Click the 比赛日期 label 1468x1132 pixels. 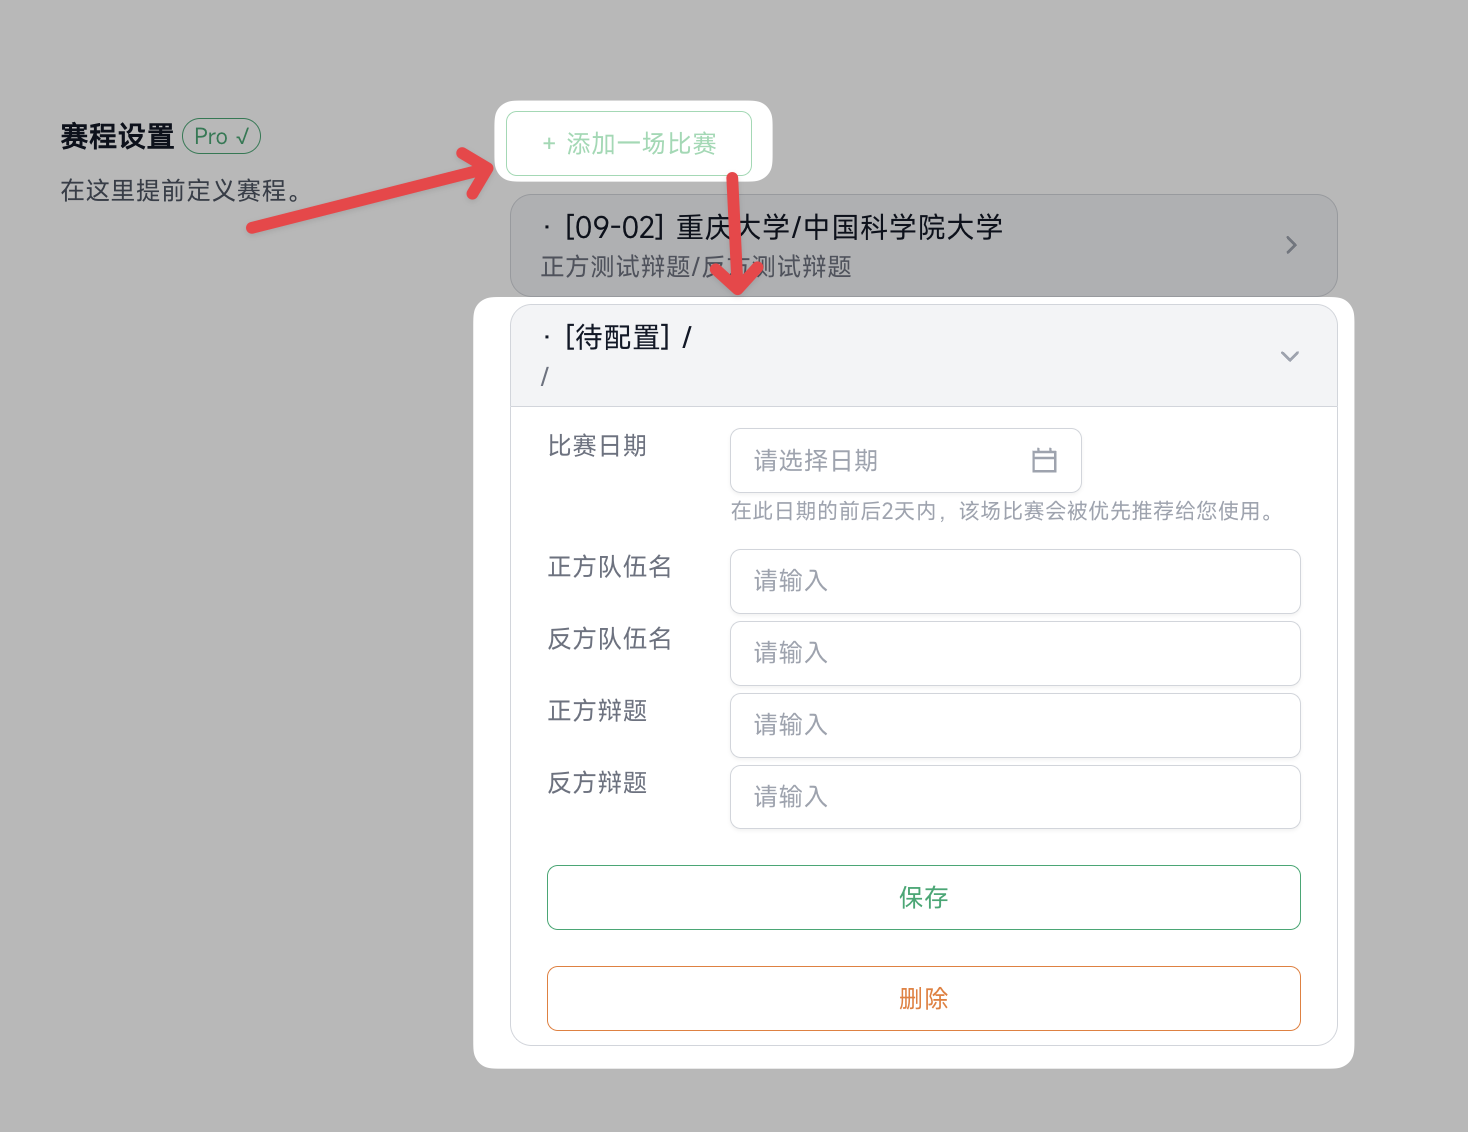click(x=597, y=446)
